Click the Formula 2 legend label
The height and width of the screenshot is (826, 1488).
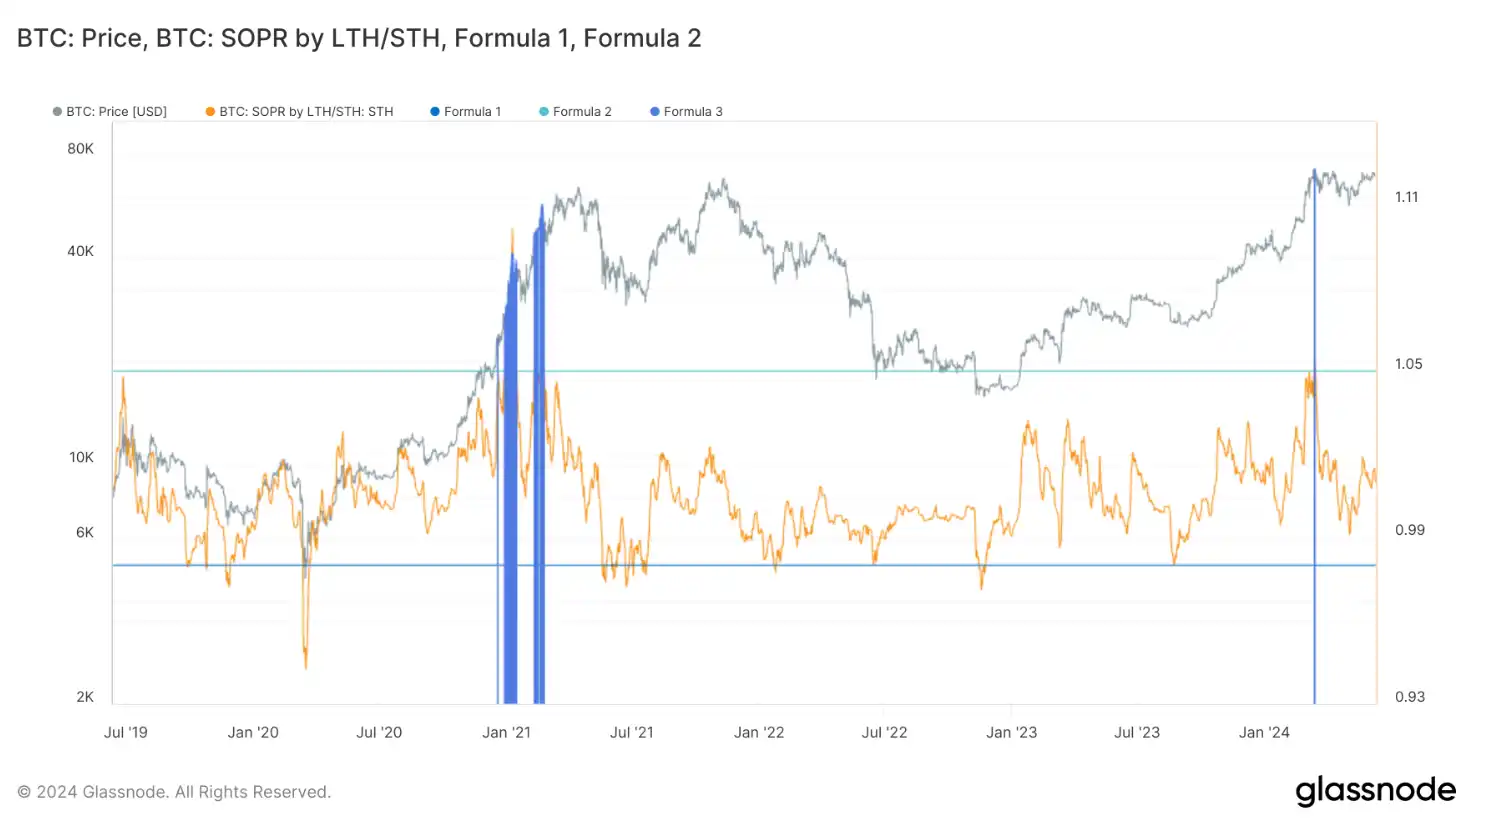click(582, 111)
